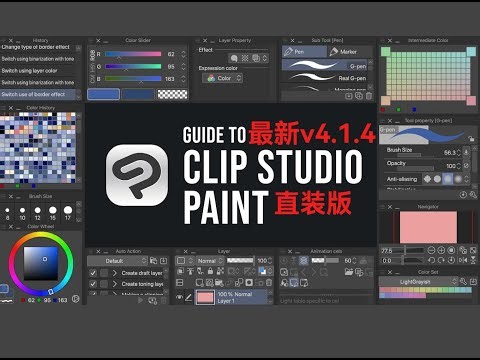Click the B color slider
Viewport: 480px width, 360px height.
click(133, 79)
